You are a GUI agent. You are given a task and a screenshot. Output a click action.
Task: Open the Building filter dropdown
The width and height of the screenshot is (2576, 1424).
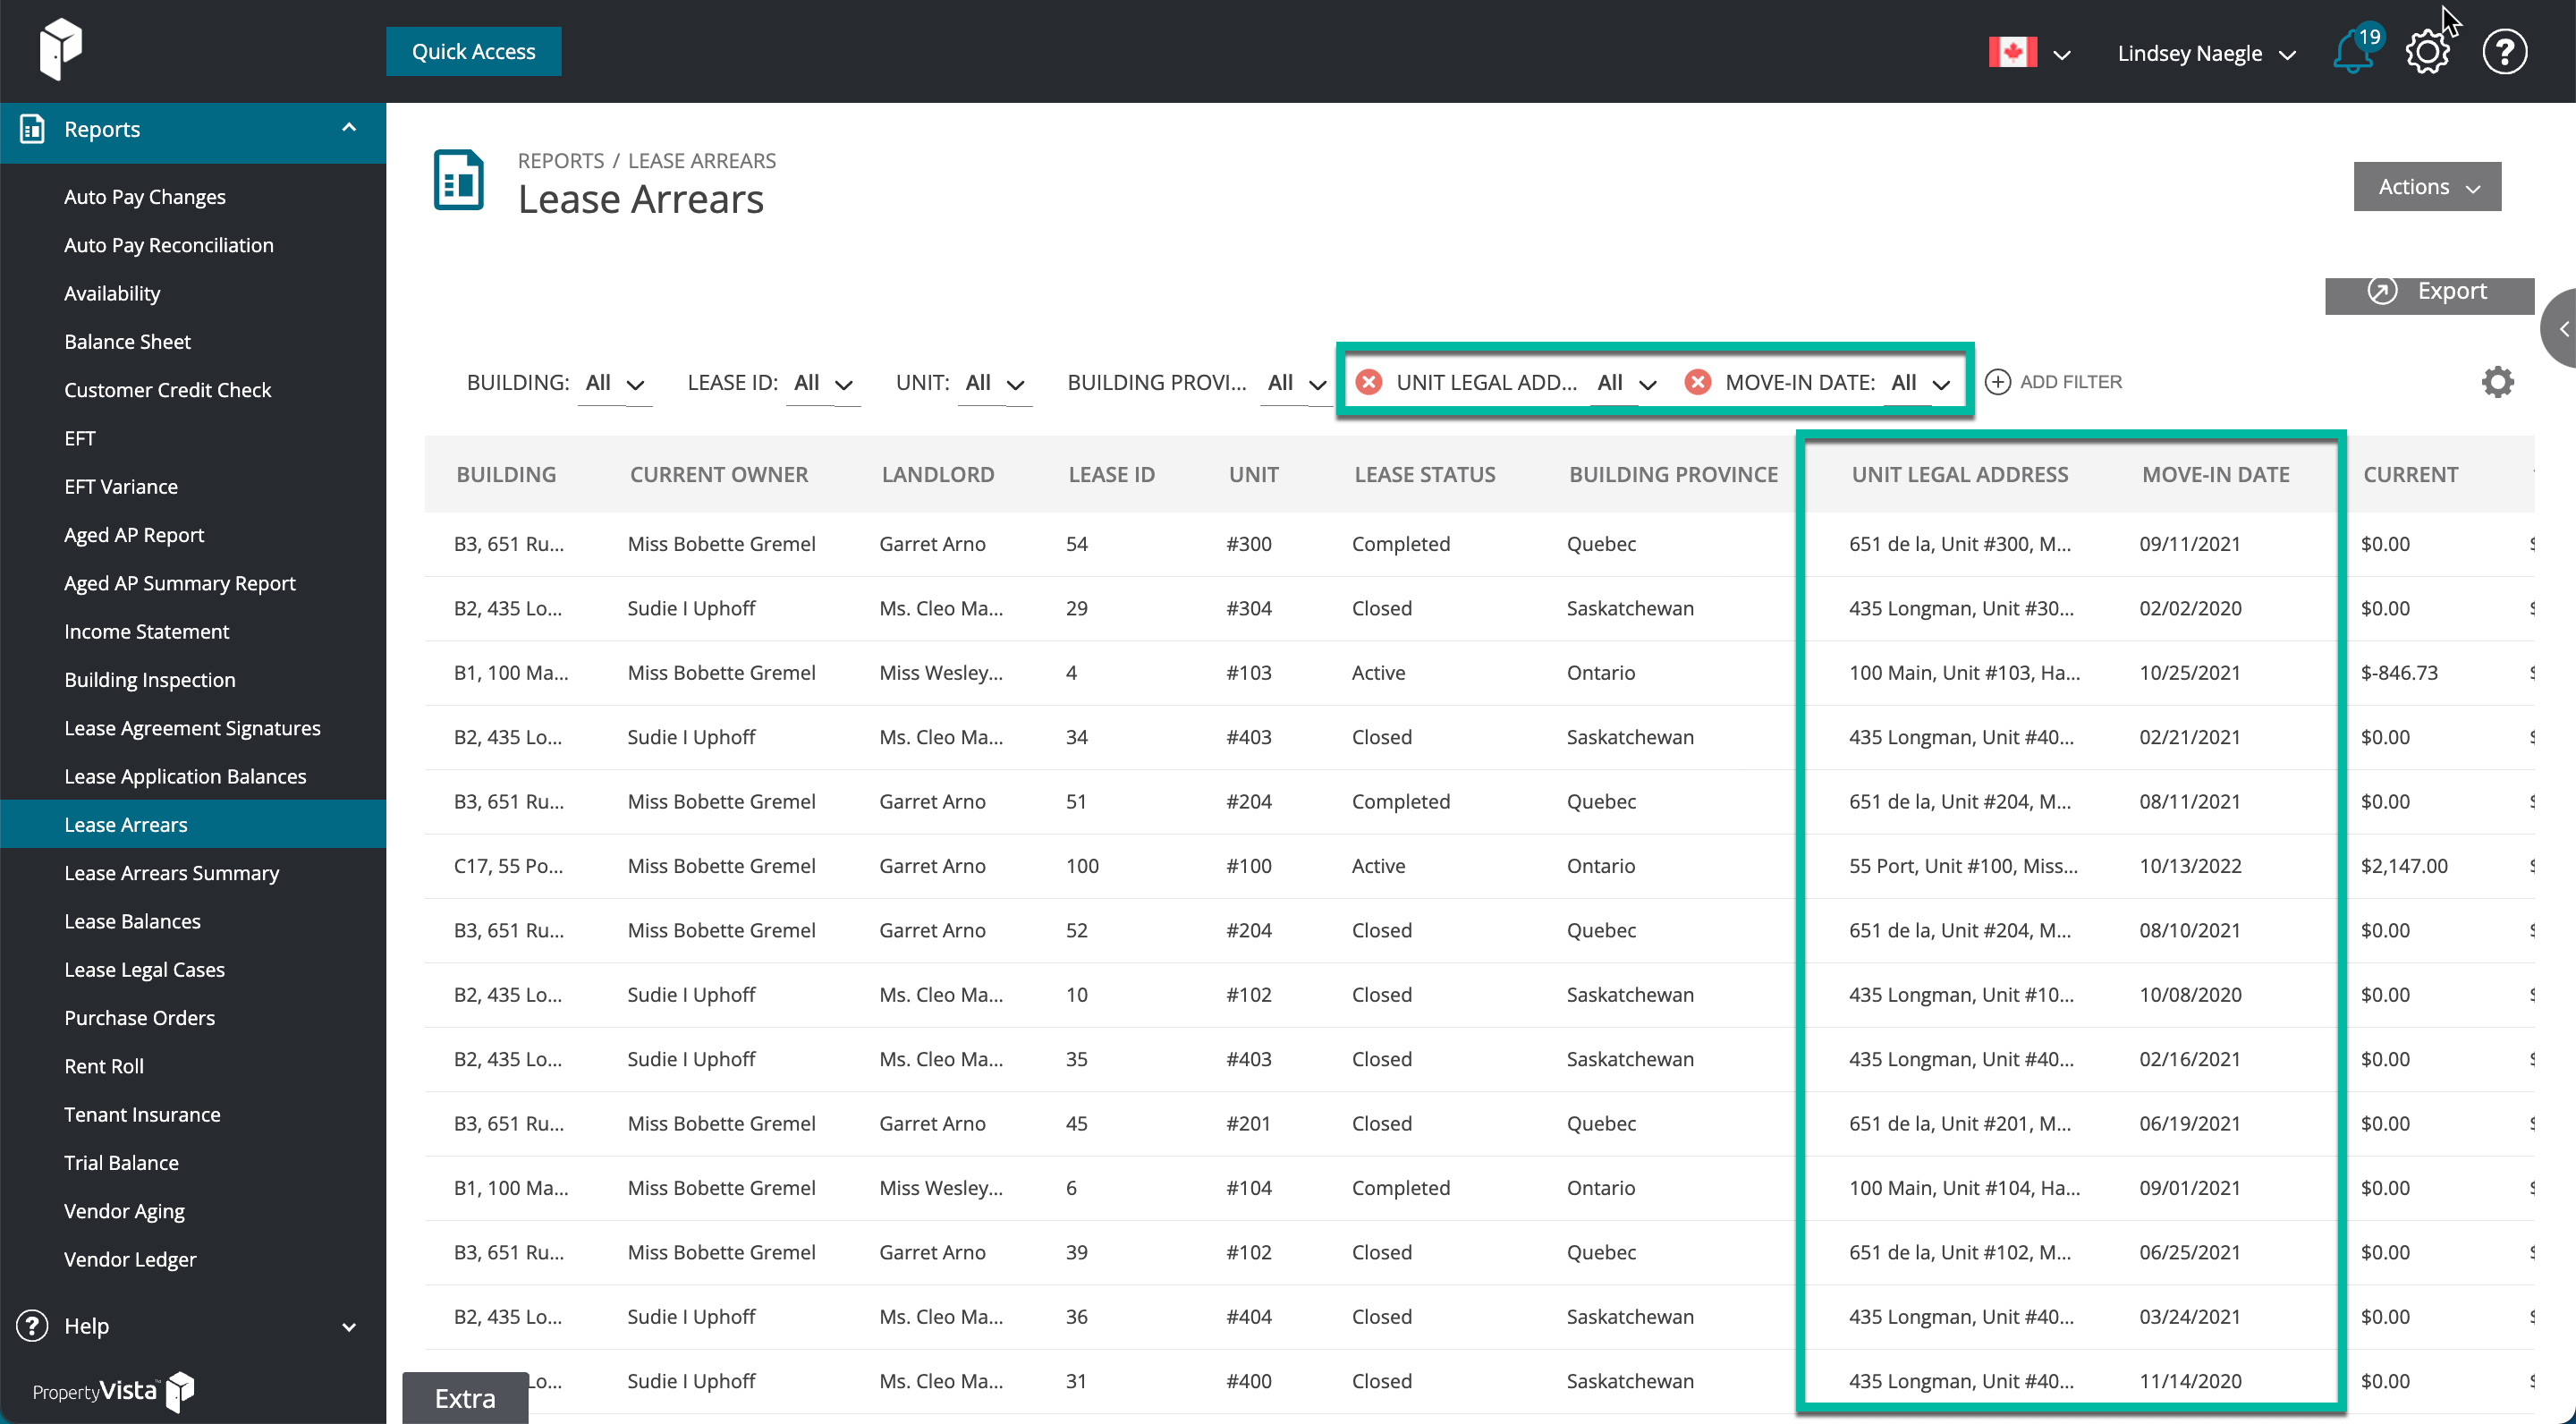pos(615,383)
